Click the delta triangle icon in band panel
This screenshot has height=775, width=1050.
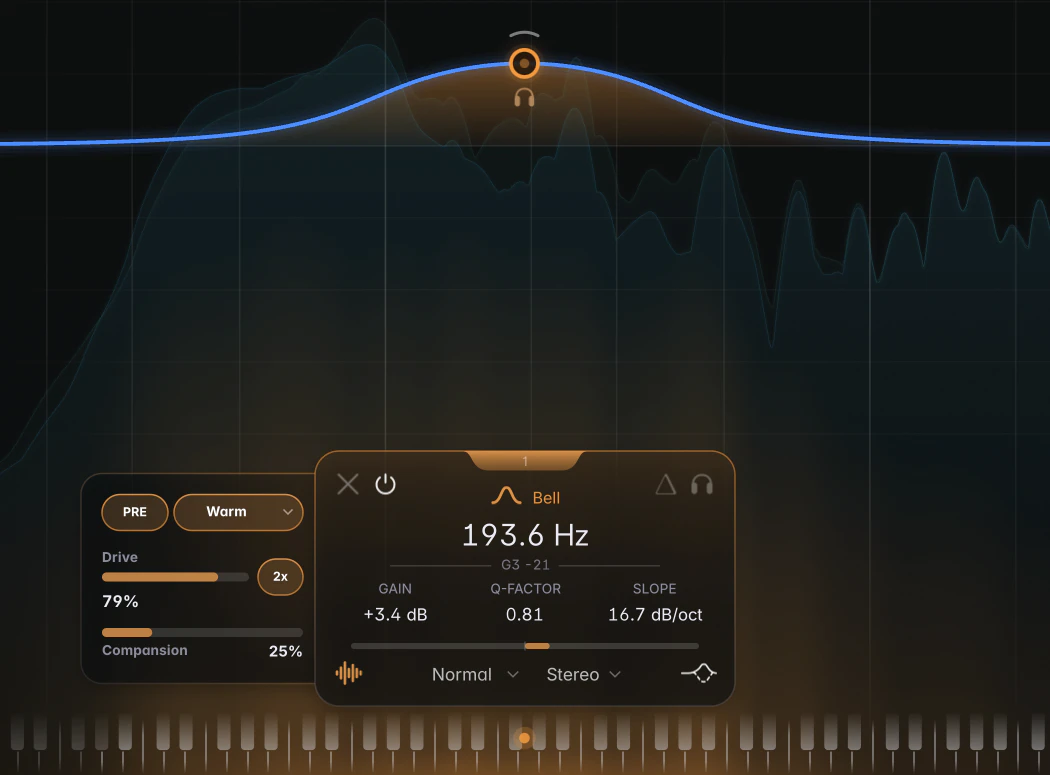coord(666,484)
